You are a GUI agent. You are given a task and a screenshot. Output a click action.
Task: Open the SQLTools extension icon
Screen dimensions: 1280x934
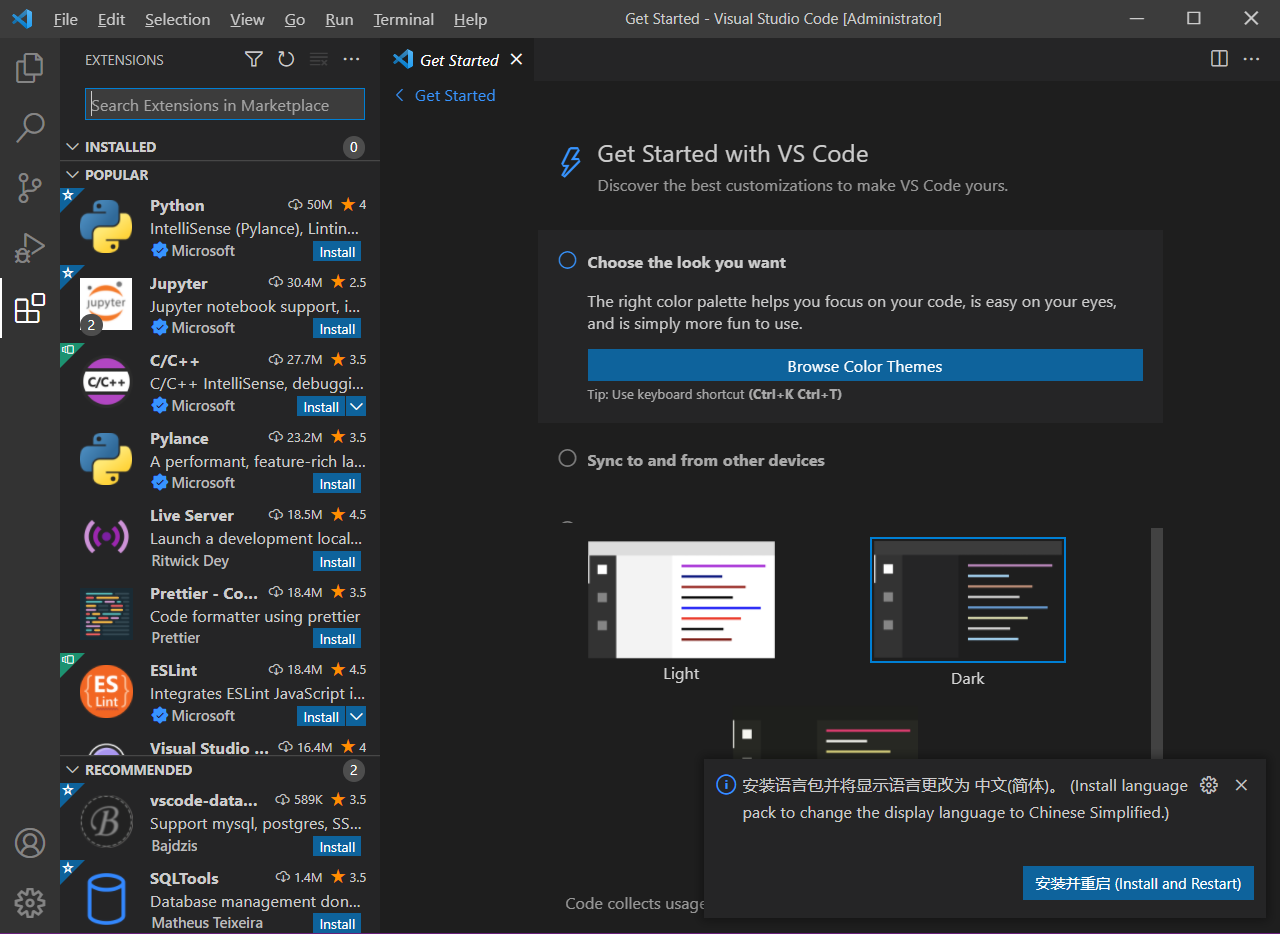pos(106,899)
